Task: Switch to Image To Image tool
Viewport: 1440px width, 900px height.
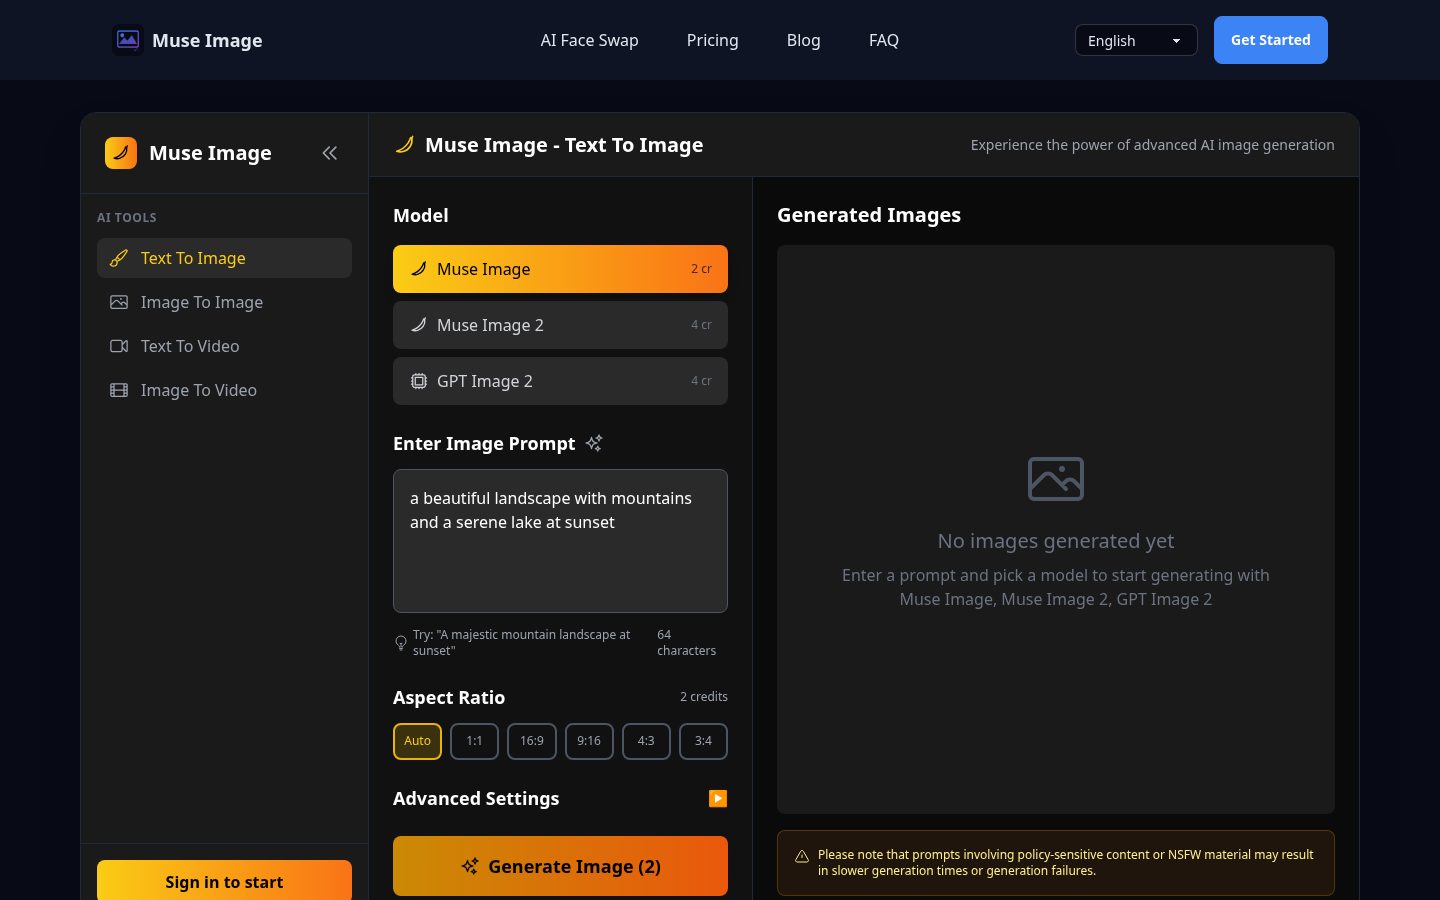Action: [x=224, y=302]
